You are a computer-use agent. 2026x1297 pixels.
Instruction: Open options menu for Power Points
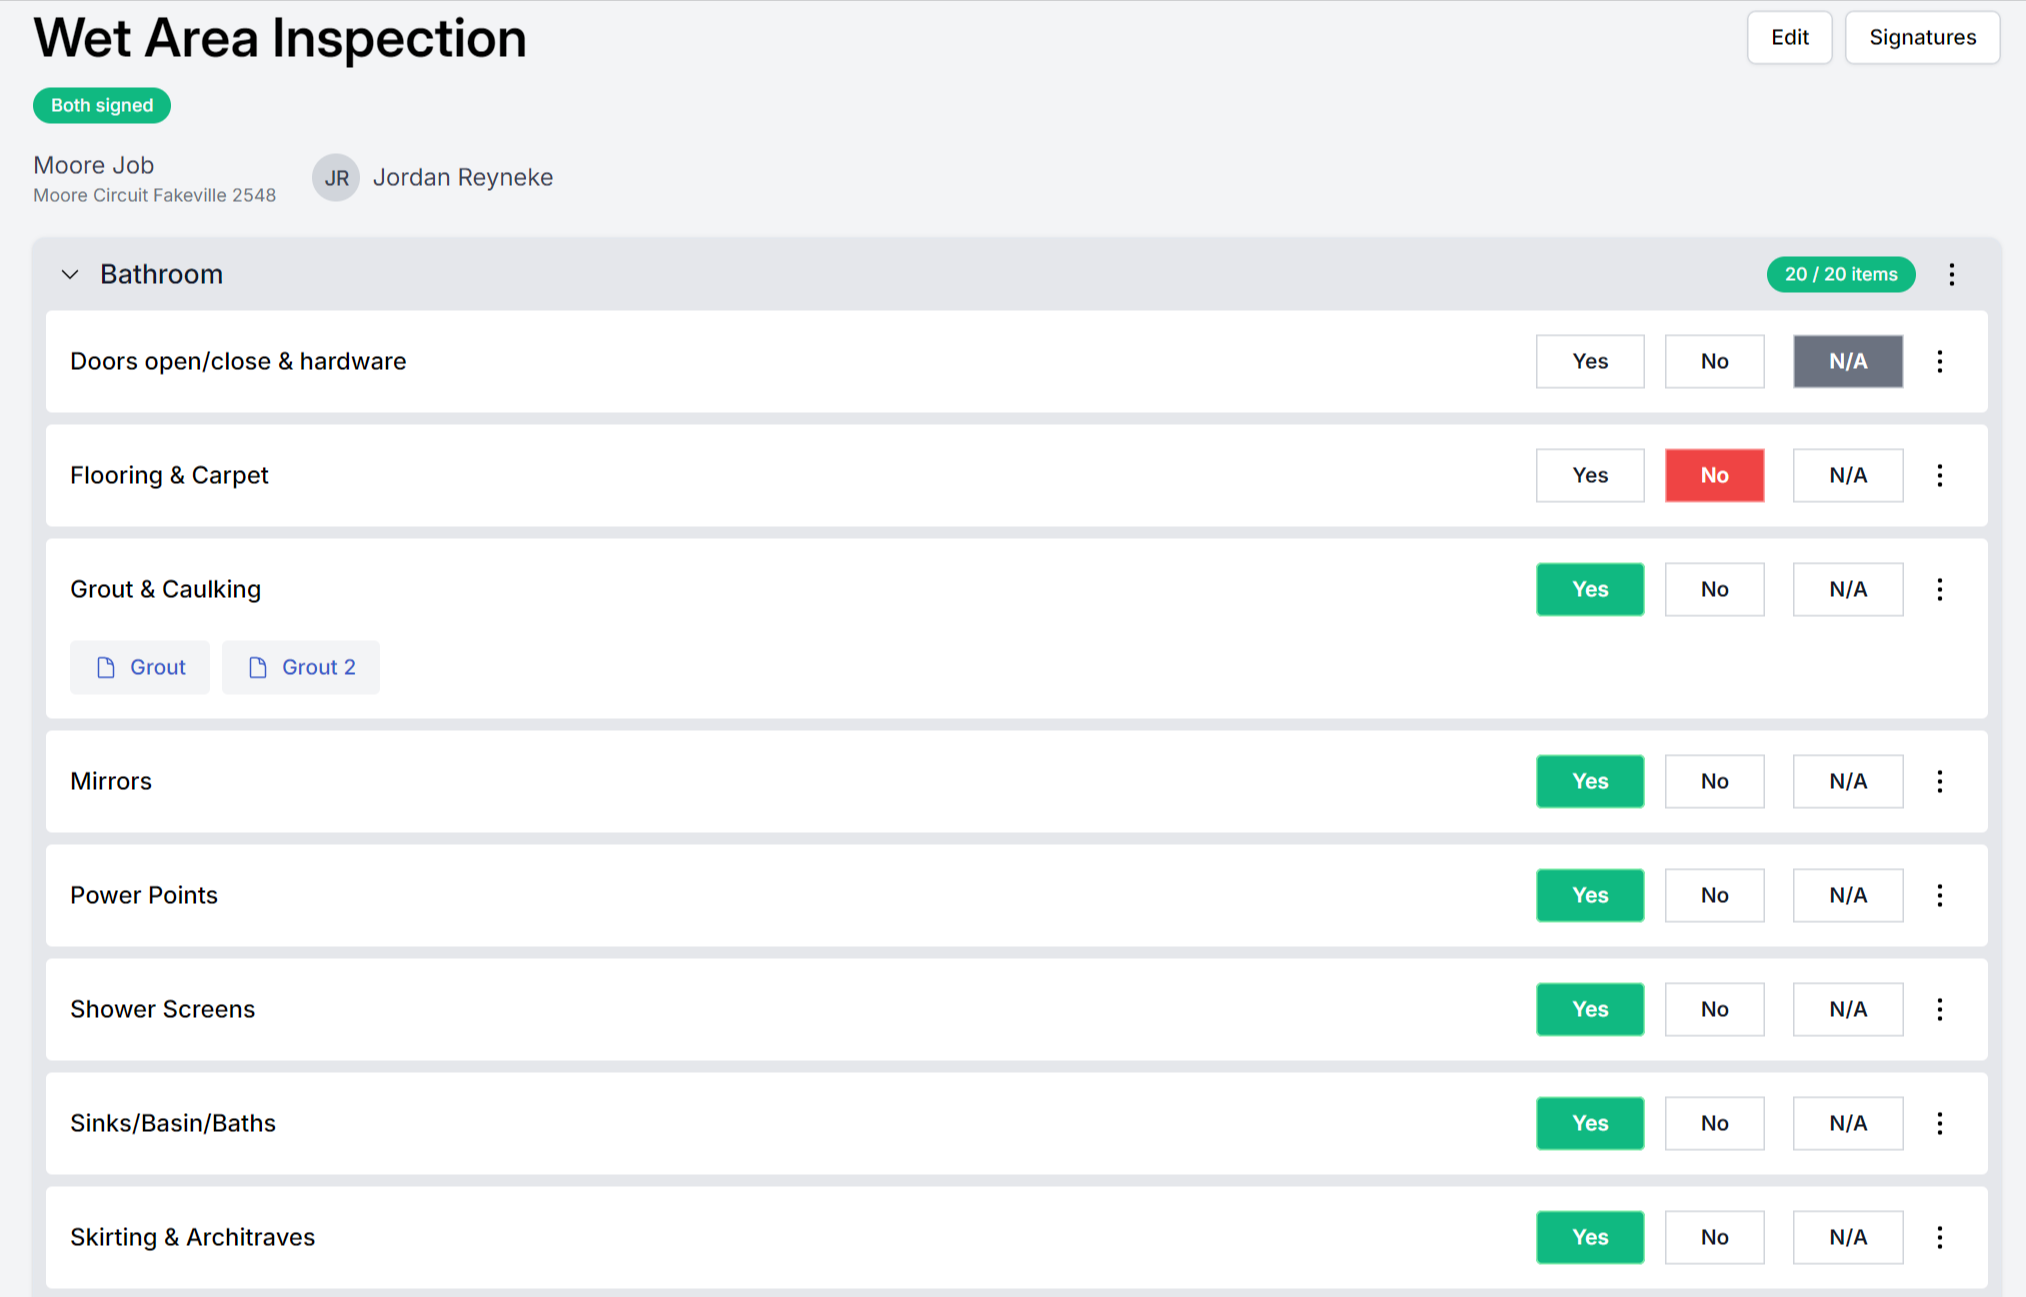pyautogui.click(x=1940, y=895)
